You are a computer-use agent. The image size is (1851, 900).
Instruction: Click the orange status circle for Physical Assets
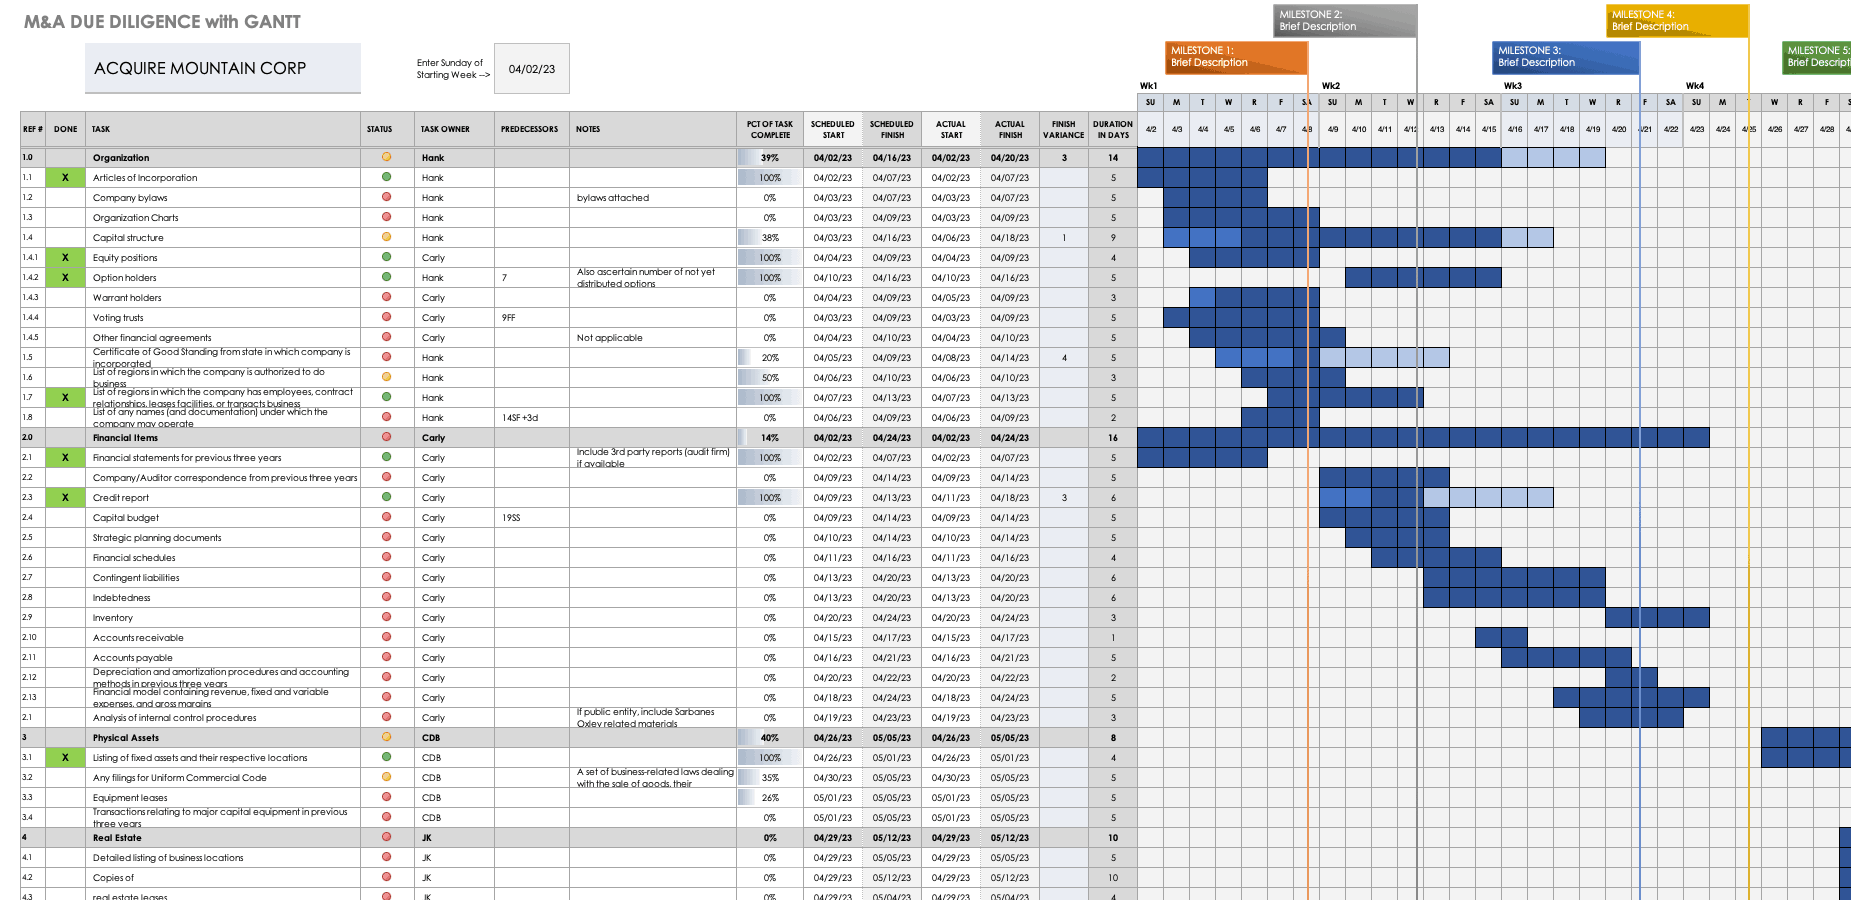coord(386,737)
